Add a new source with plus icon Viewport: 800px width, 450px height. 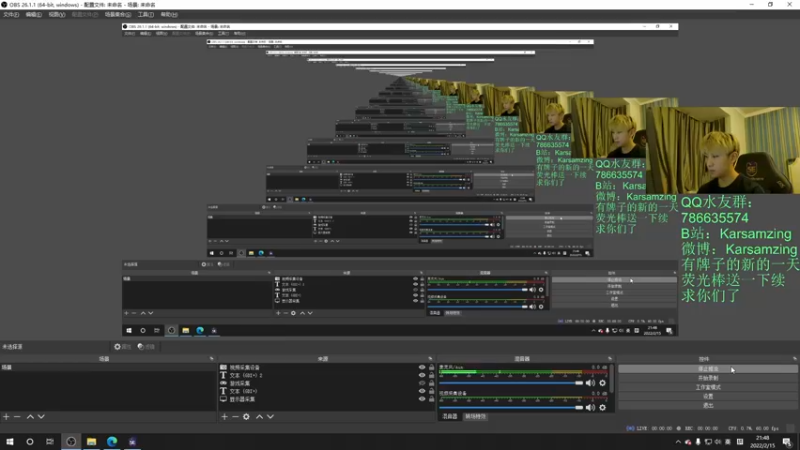coord(224,417)
